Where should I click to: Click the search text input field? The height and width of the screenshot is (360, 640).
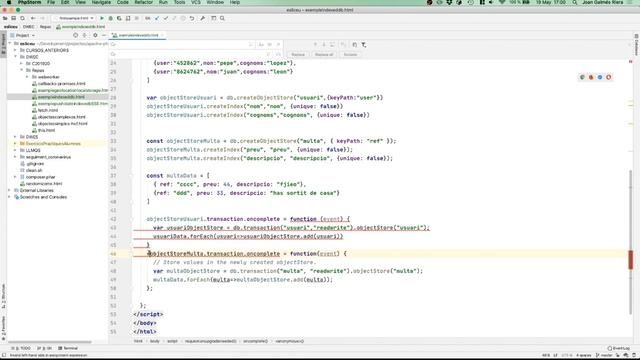point(182,44)
